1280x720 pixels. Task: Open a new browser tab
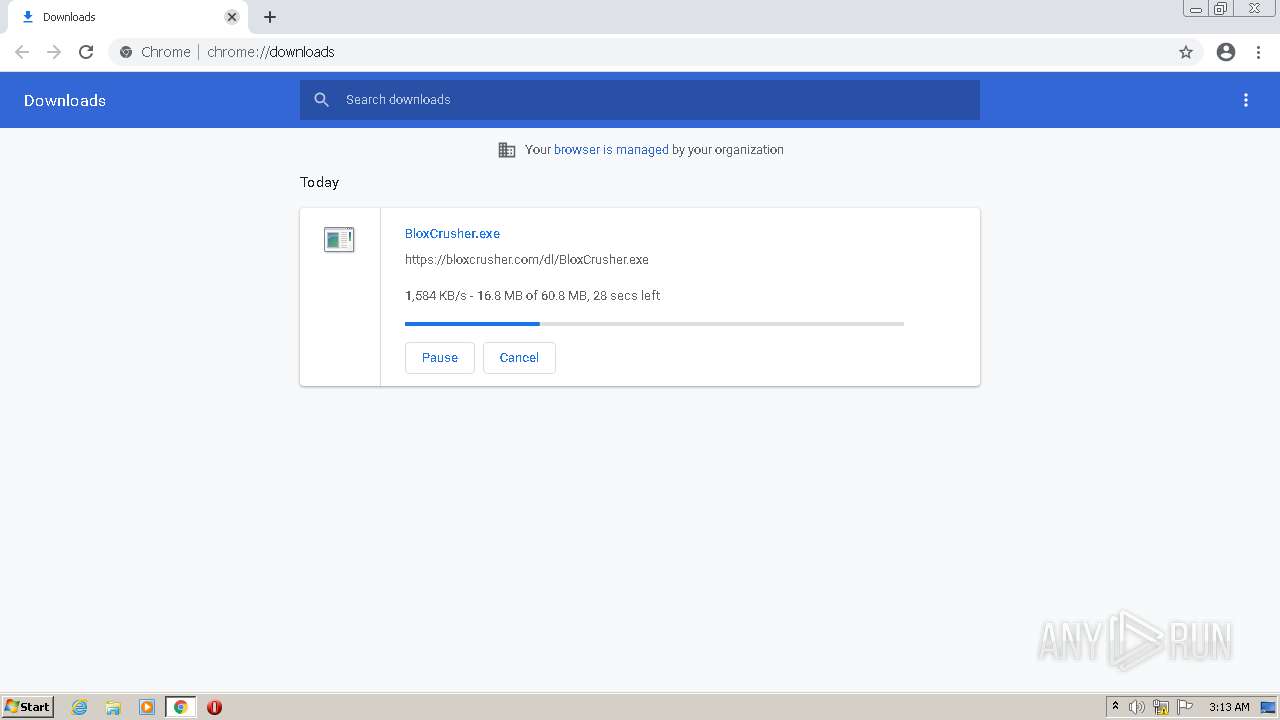[270, 17]
